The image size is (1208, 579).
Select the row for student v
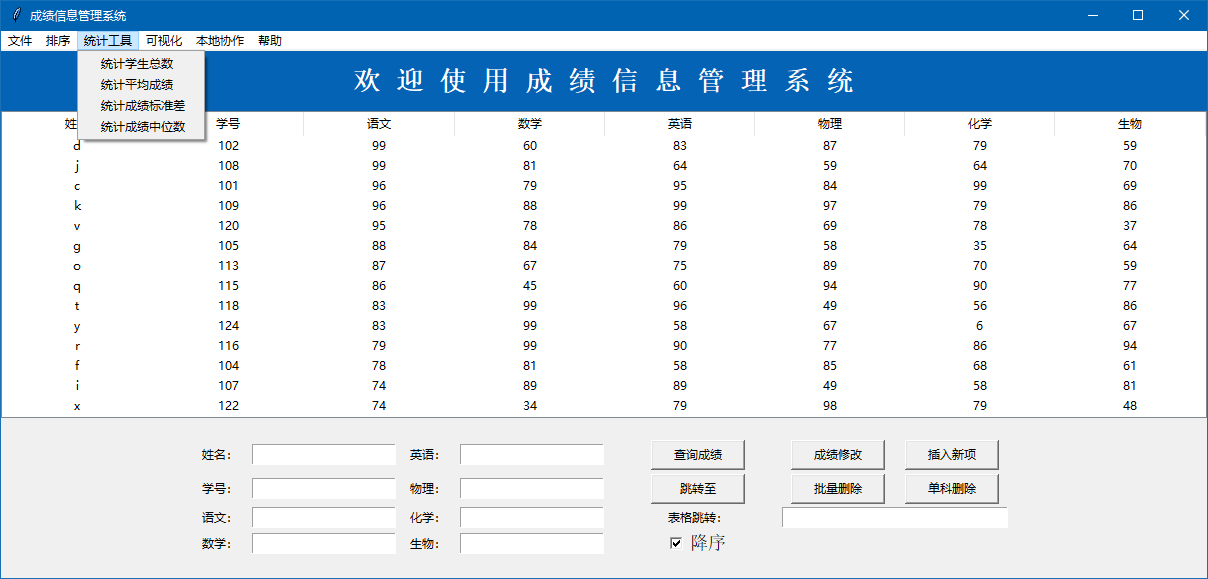pyautogui.click(x=603, y=226)
